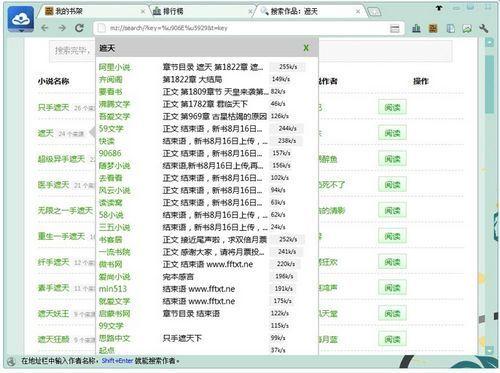500x373 pixels.
Task: Open the rankings bar-chart toolbar icon
Action: pos(416,29)
